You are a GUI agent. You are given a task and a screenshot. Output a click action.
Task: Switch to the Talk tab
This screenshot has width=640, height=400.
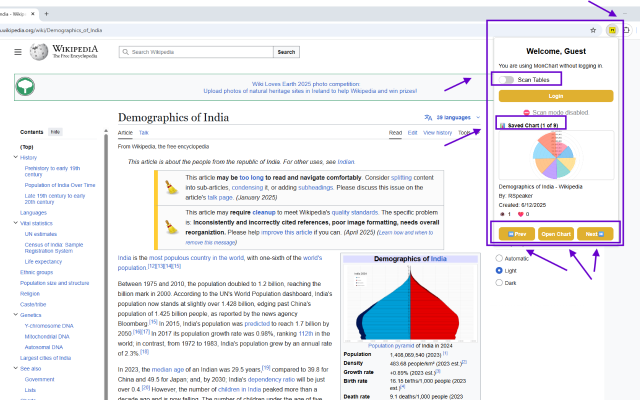point(144,133)
